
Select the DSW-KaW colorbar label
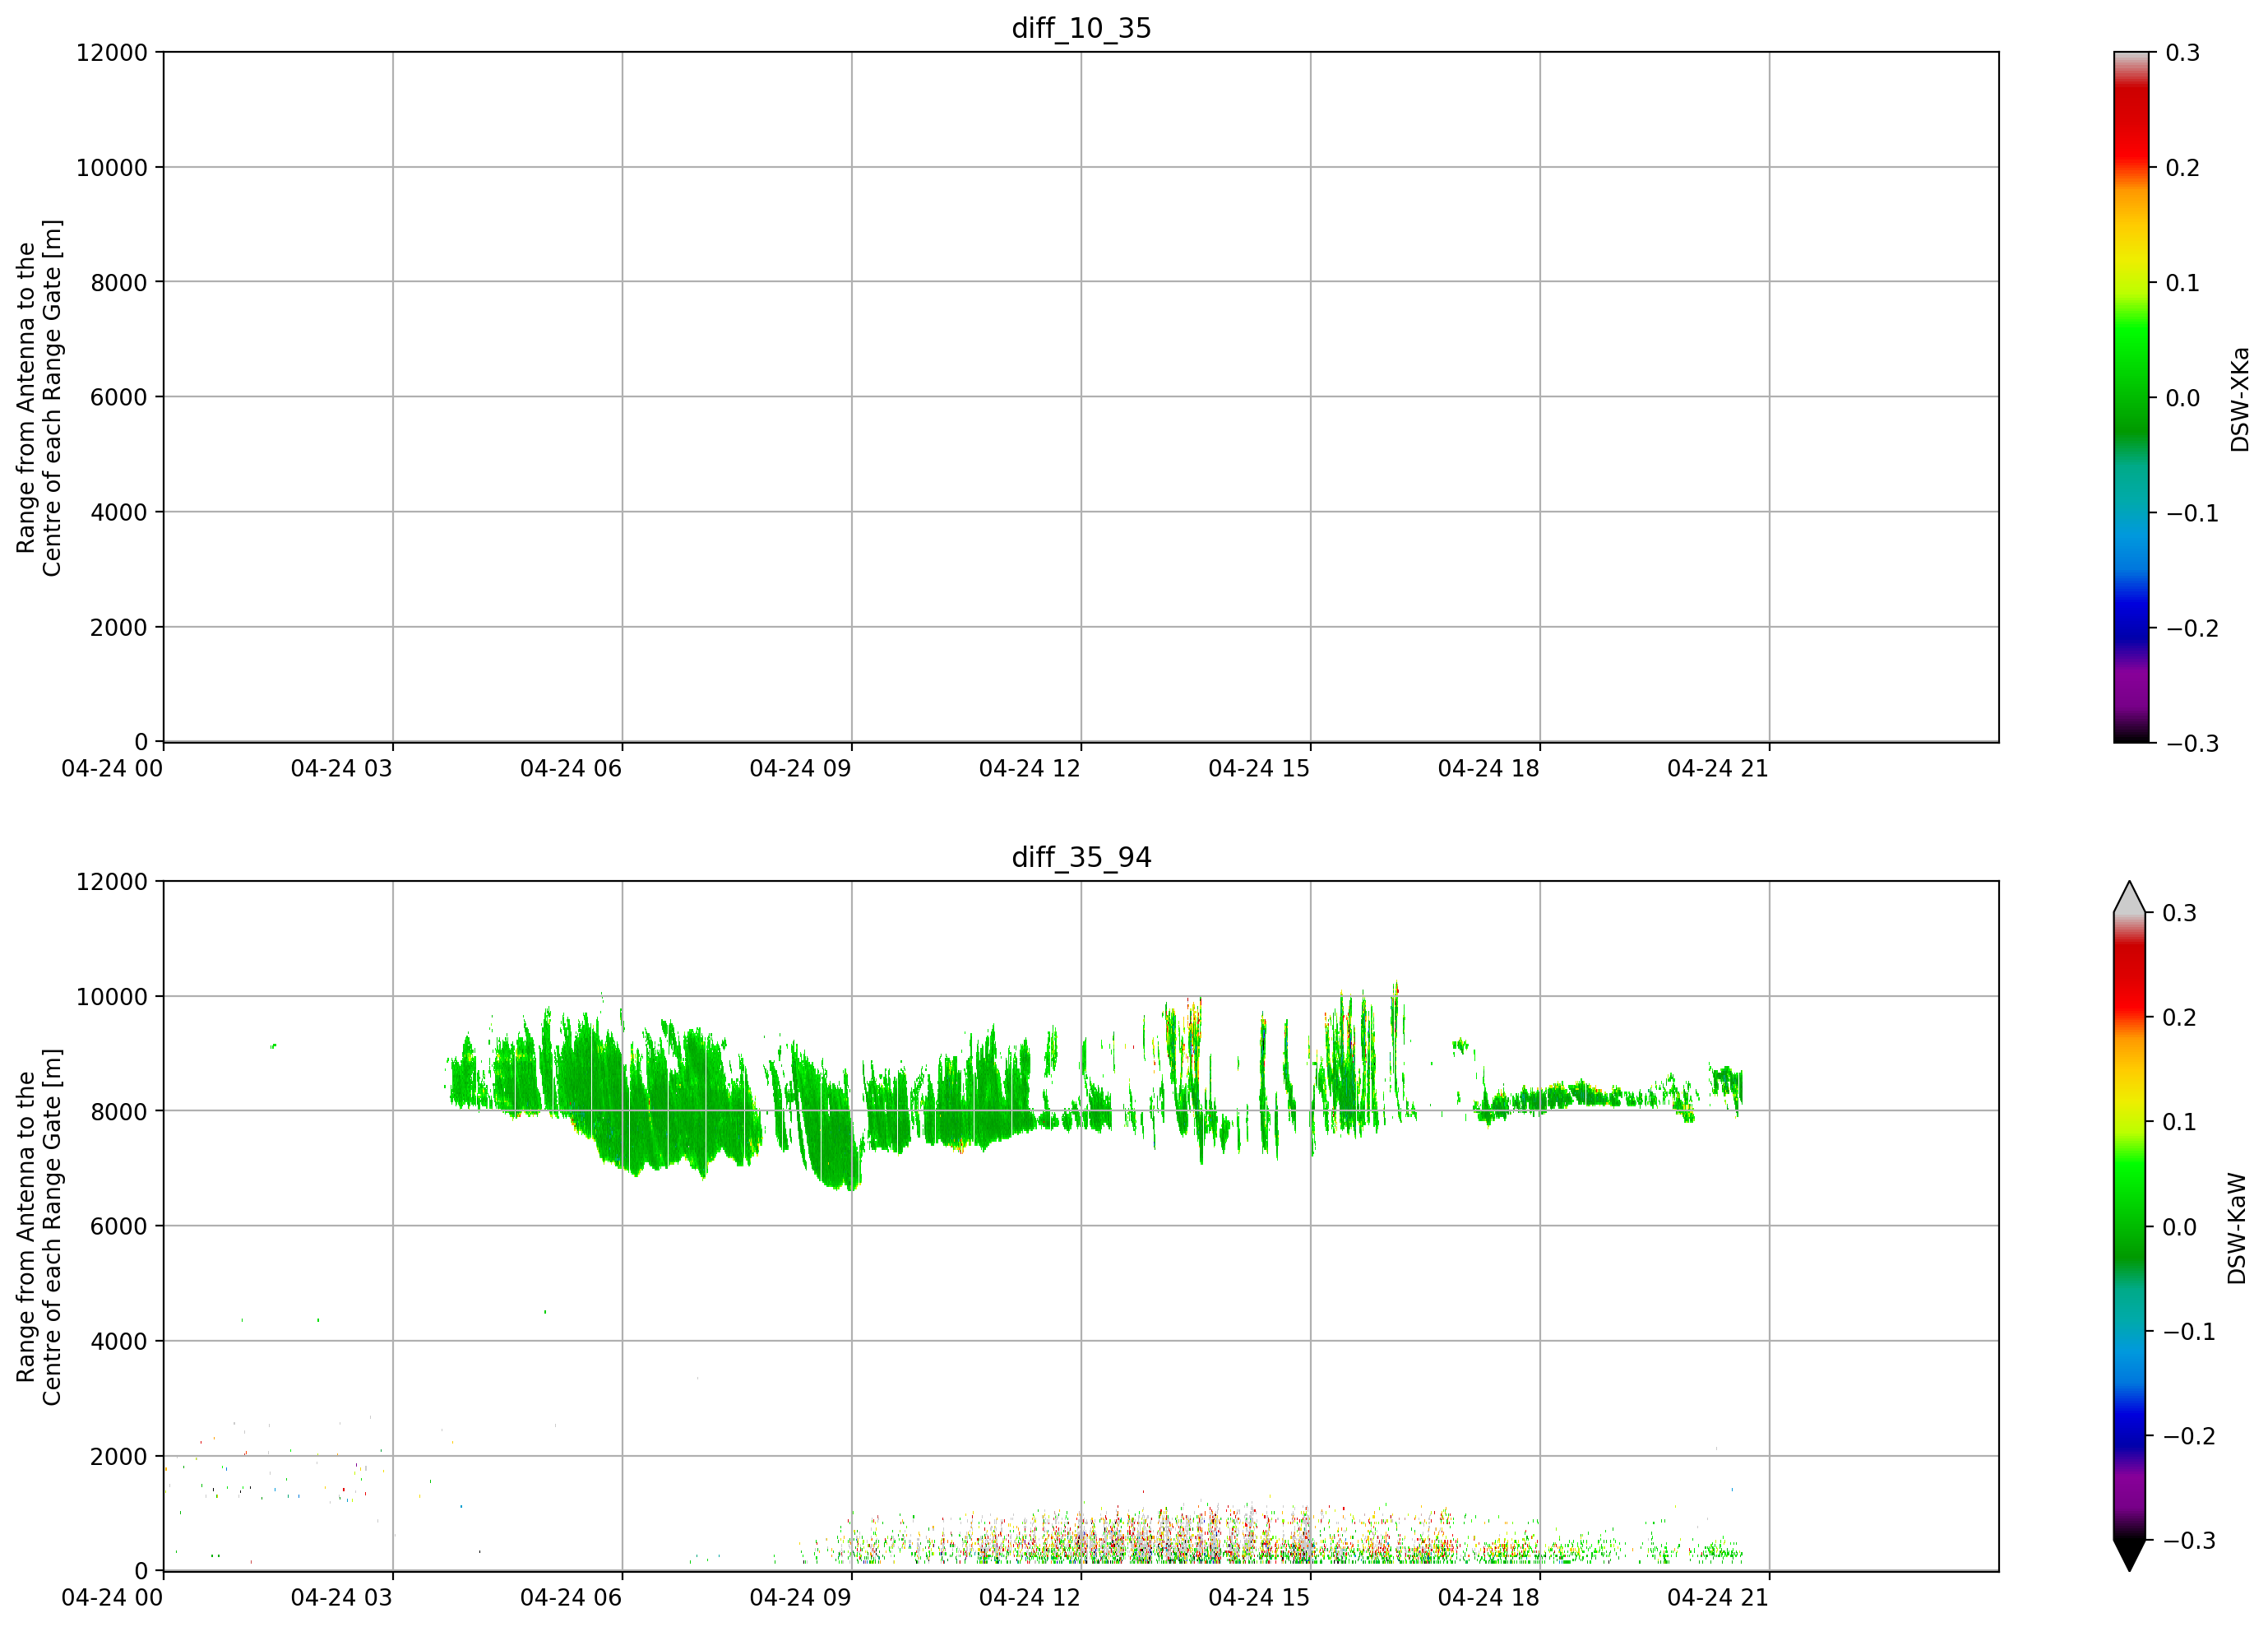click(2237, 1228)
